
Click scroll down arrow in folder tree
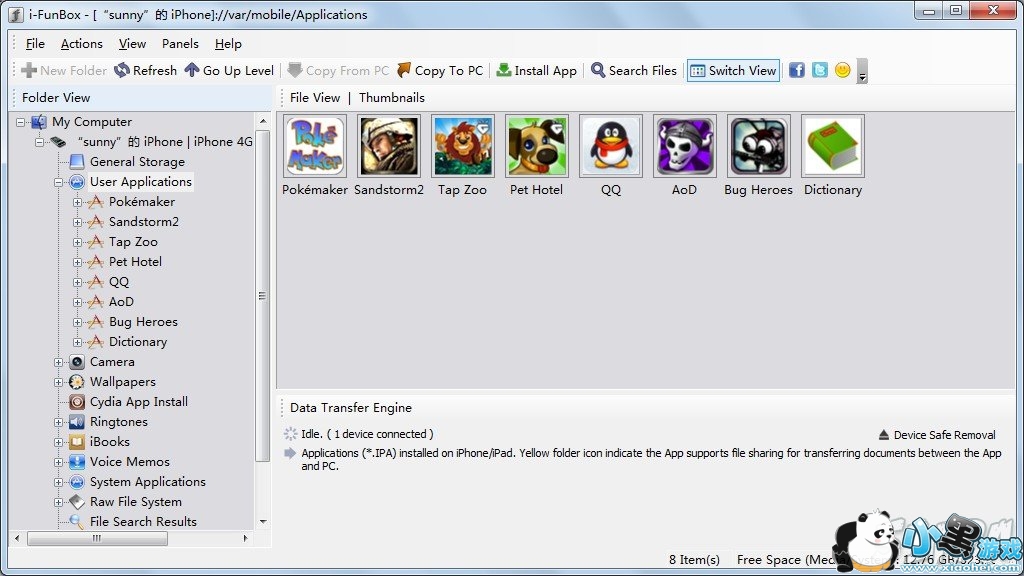coord(263,522)
